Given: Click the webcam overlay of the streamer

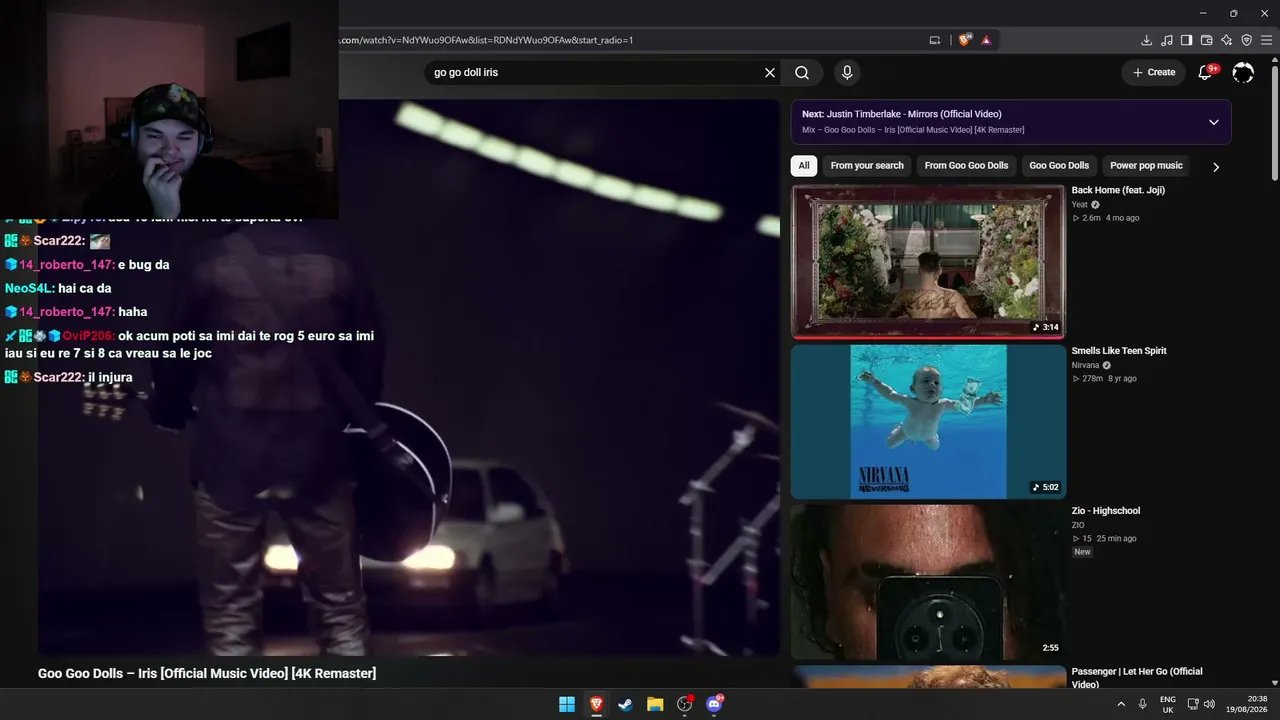Looking at the screenshot, I should coord(169,109).
